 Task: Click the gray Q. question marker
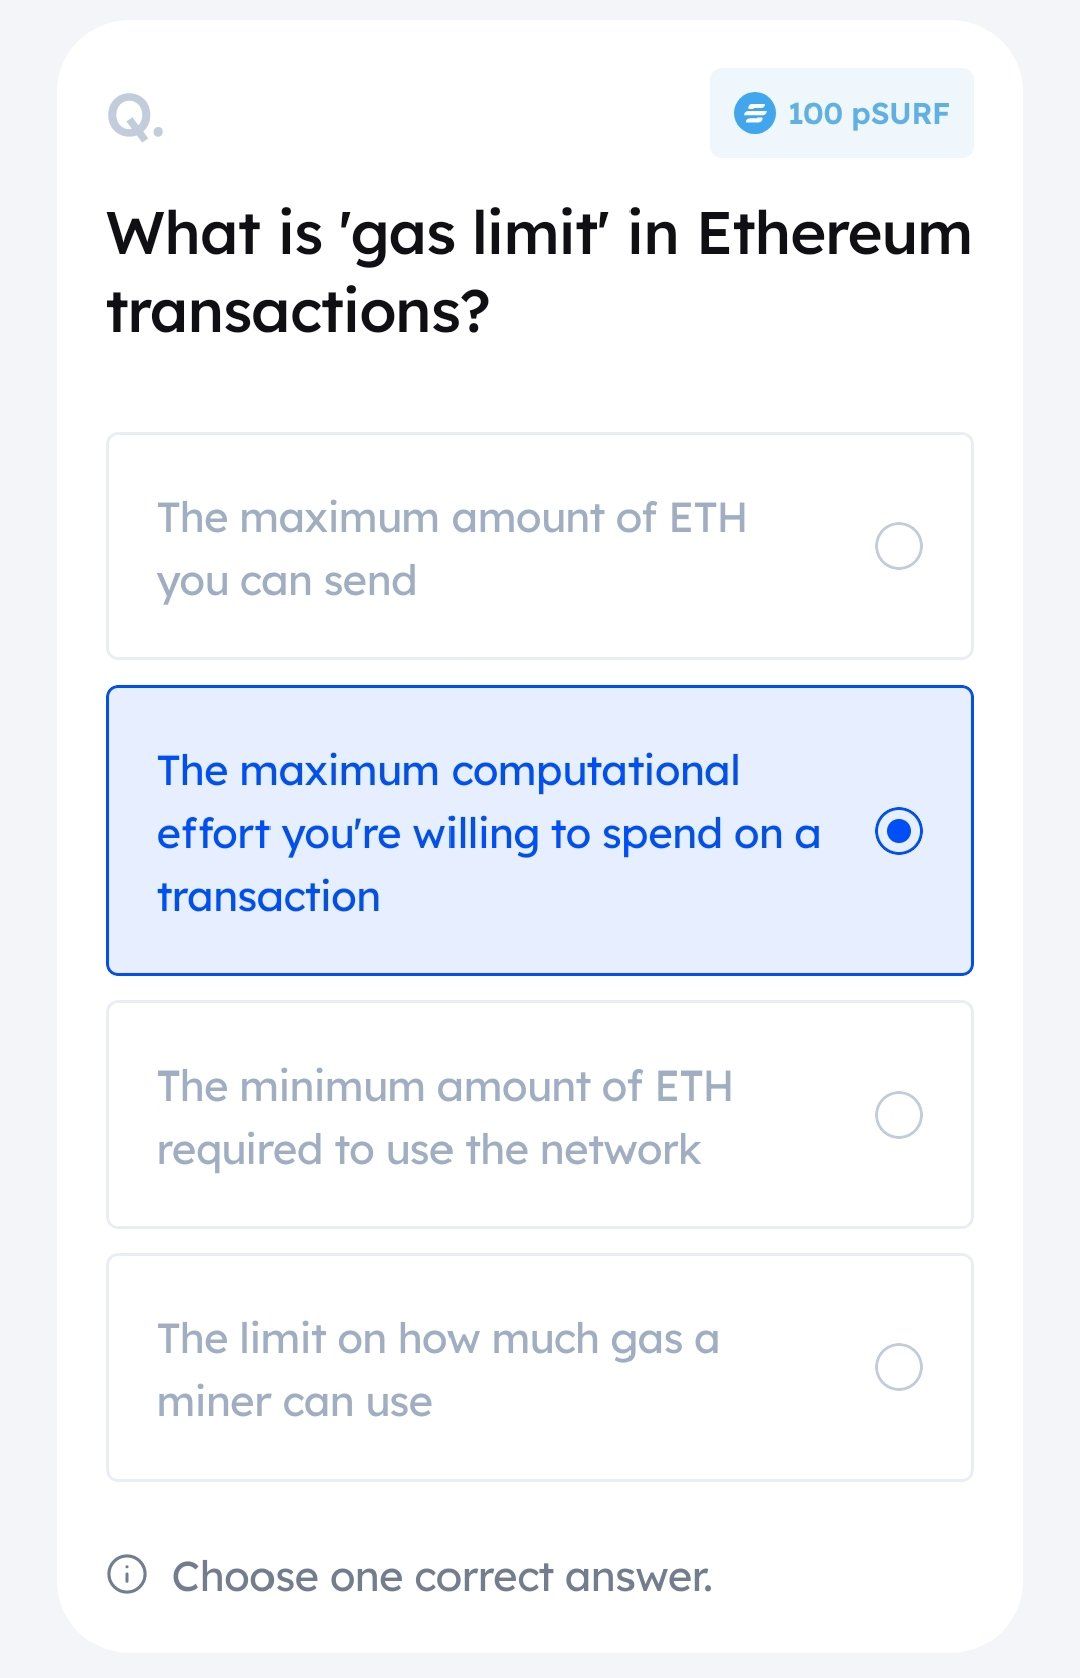click(x=135, y=118)
